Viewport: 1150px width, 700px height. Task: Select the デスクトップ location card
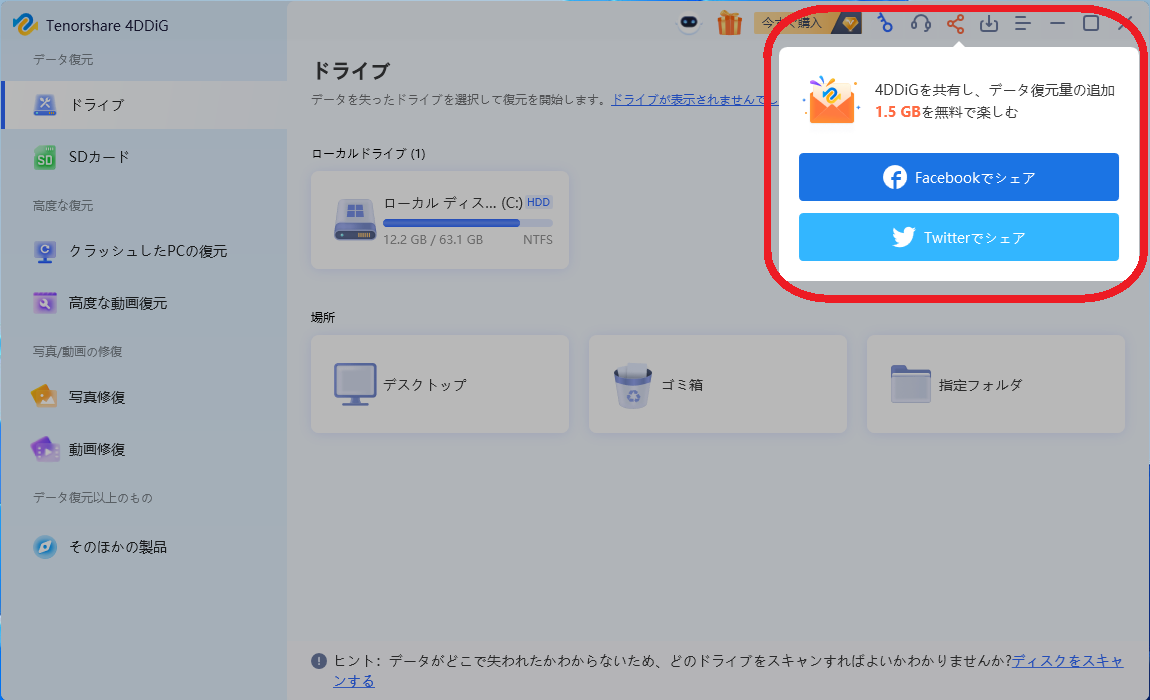(x=439, y=384)
